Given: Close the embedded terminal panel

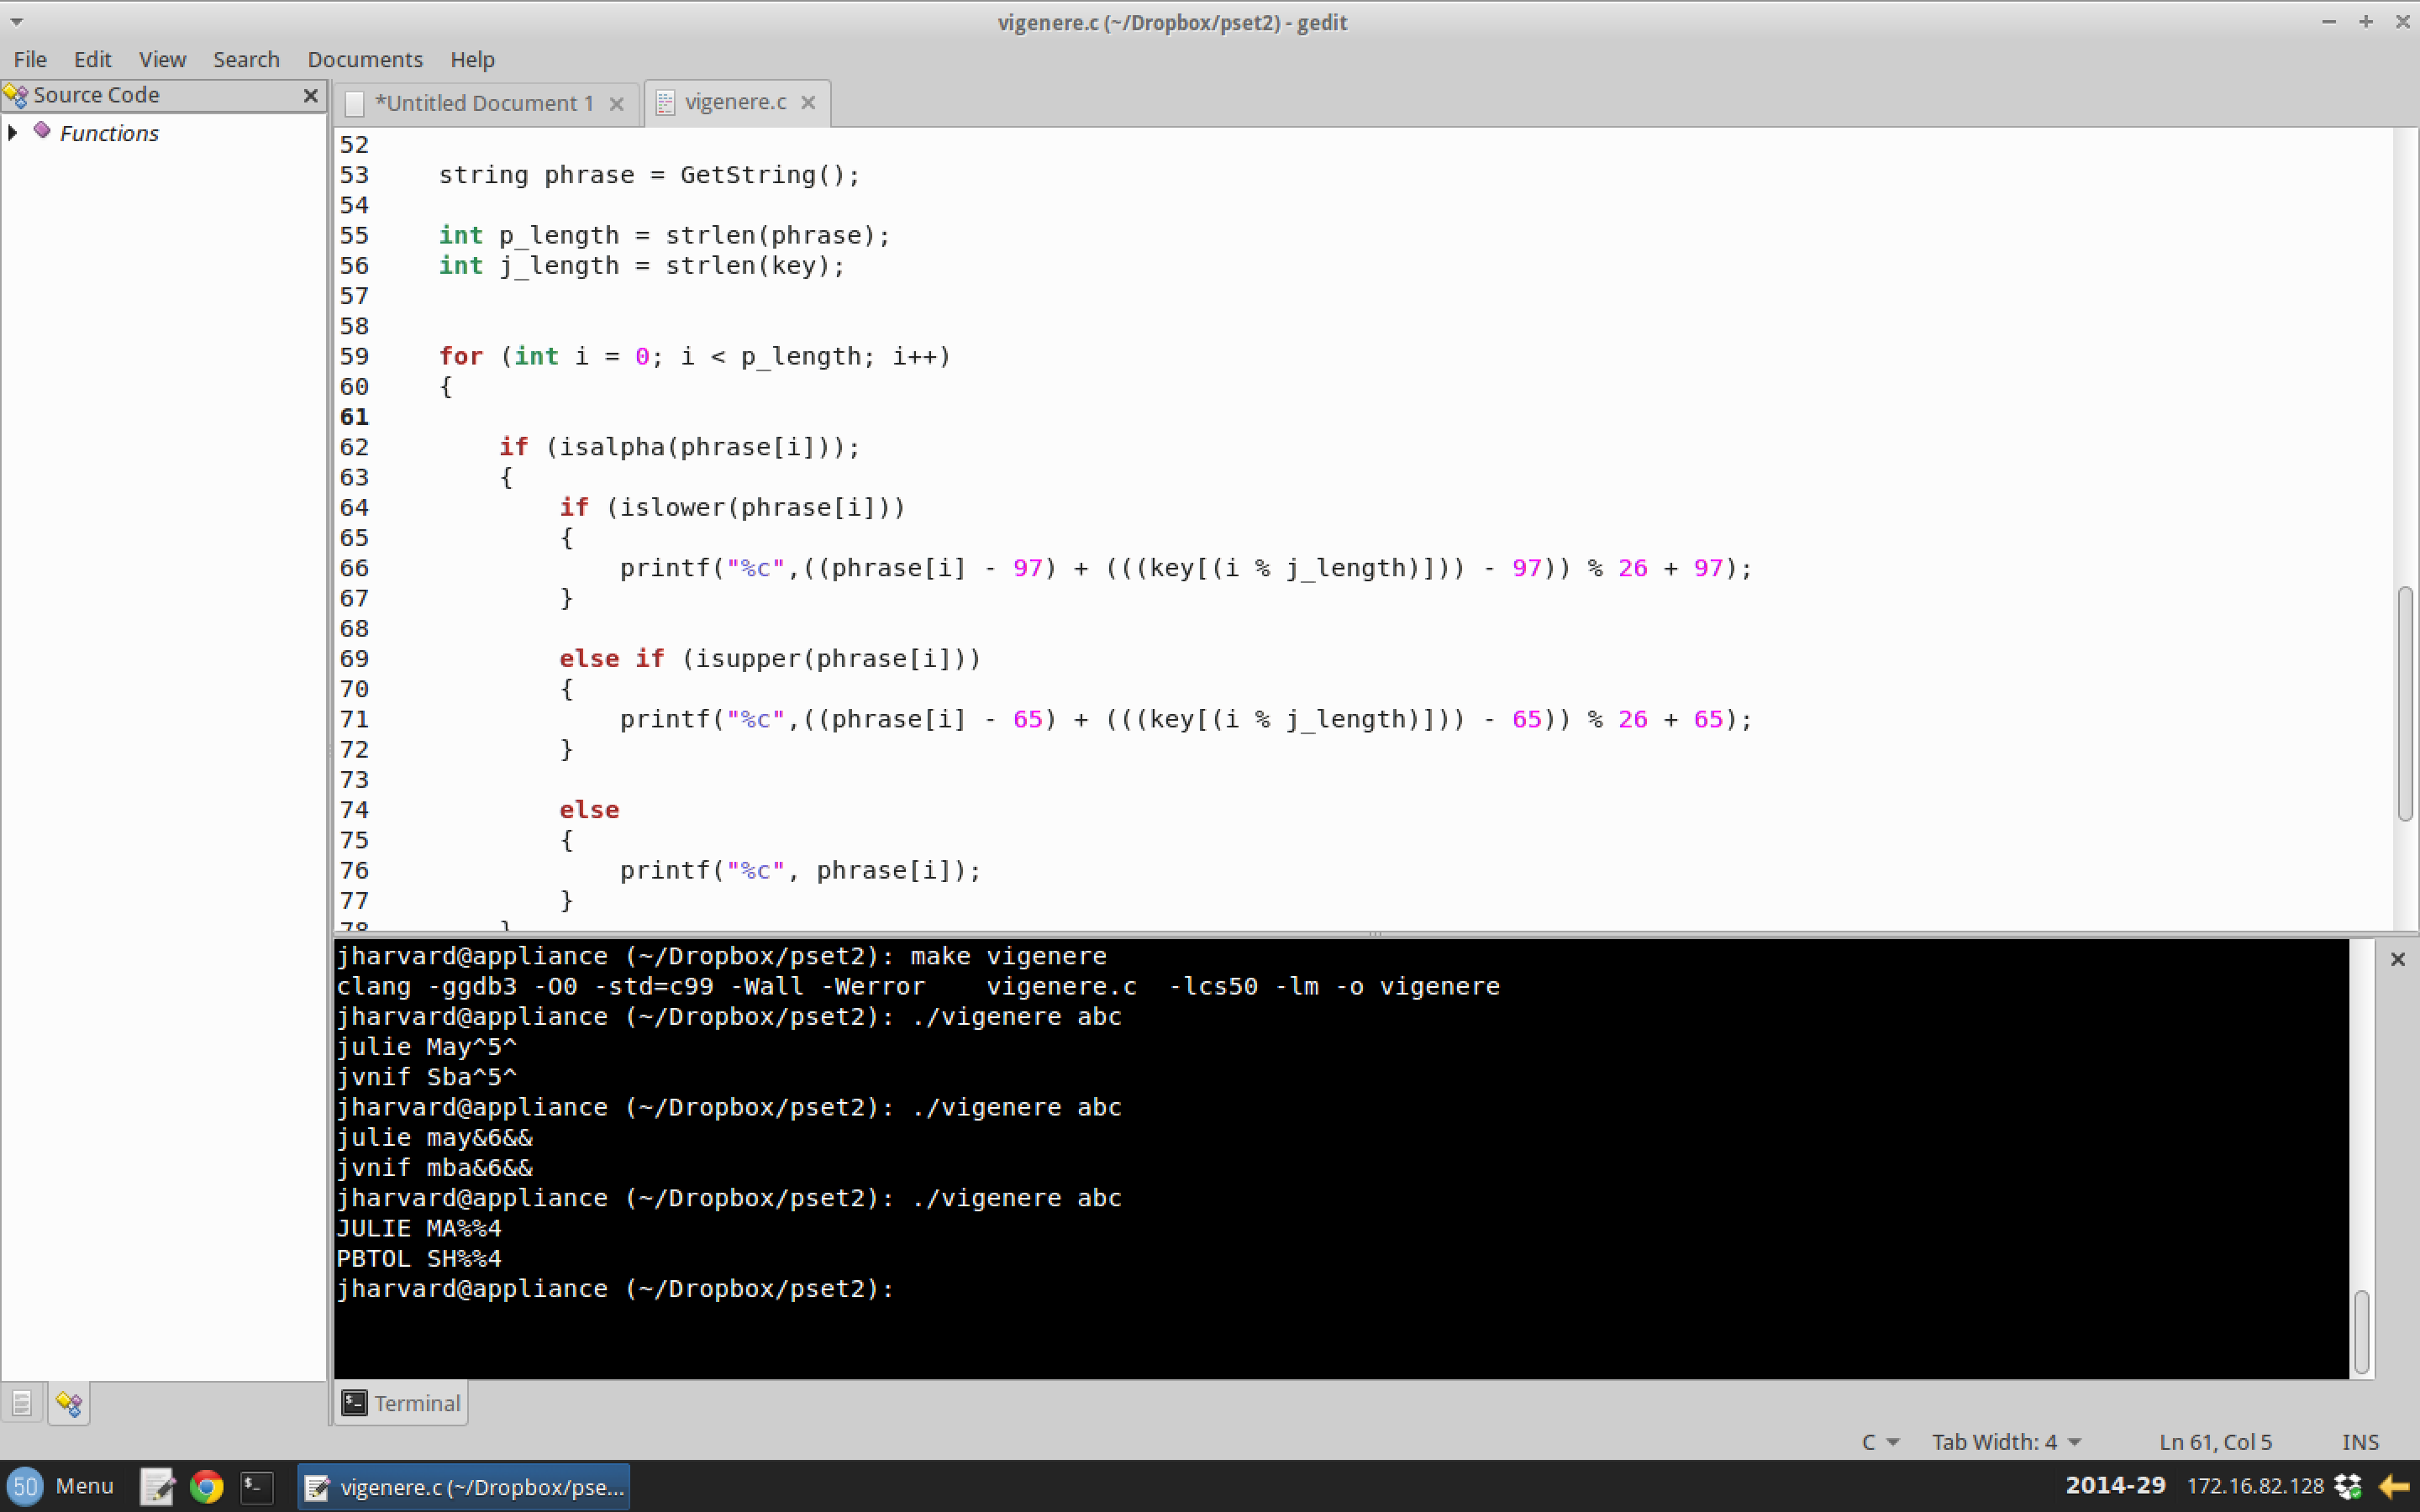Looking at the screenshot, I should click(x=2397, y=959).
